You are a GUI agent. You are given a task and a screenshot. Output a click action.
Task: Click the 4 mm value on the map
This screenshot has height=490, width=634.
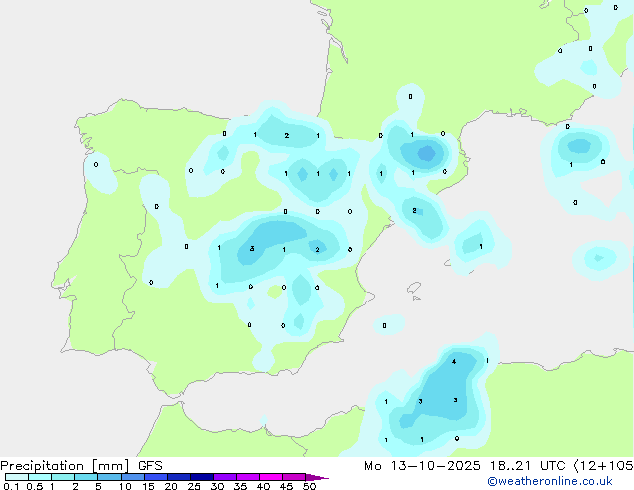(454, 361)
